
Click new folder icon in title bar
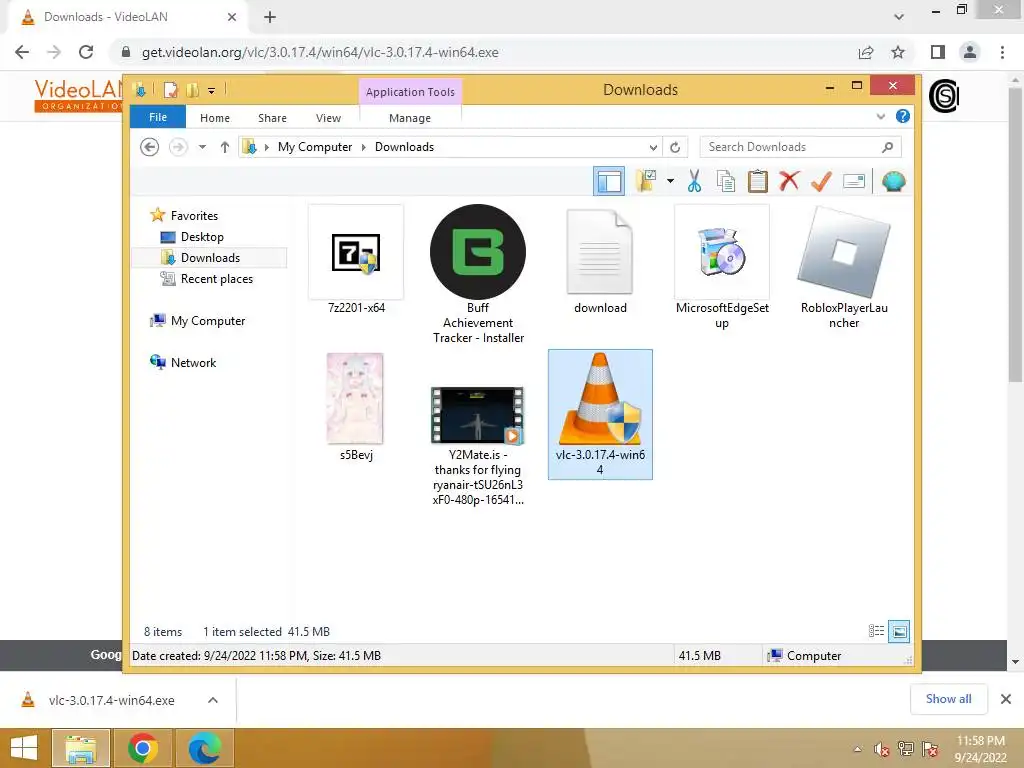(193, 90)
